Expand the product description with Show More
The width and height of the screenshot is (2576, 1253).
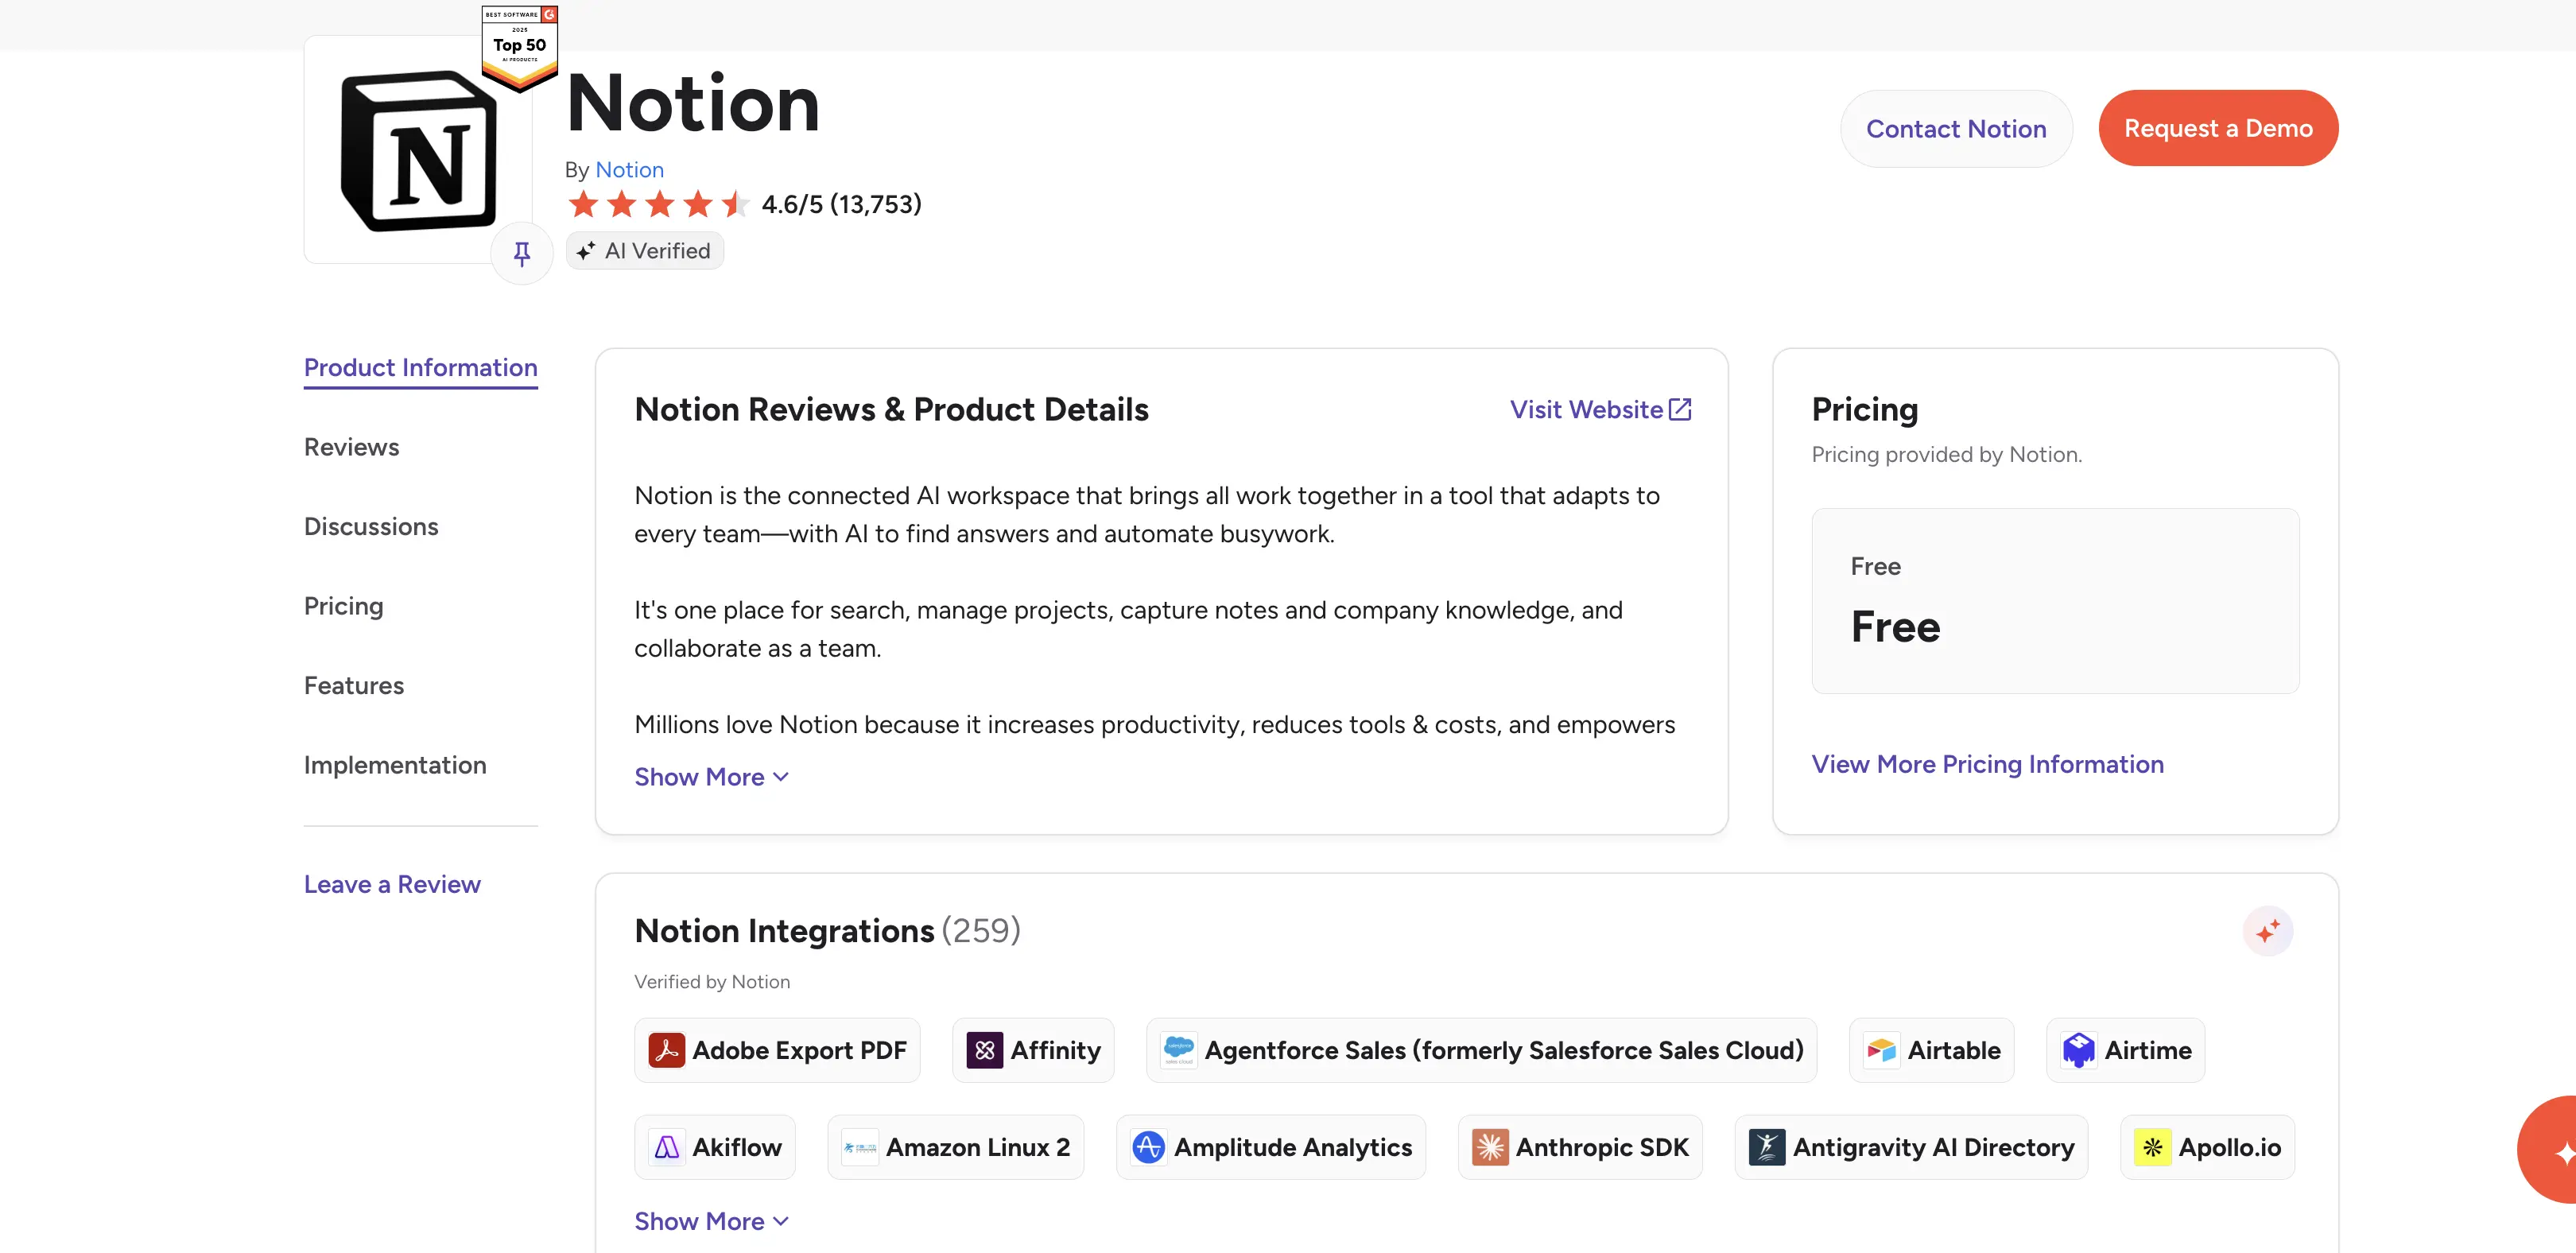coord(712,777)
